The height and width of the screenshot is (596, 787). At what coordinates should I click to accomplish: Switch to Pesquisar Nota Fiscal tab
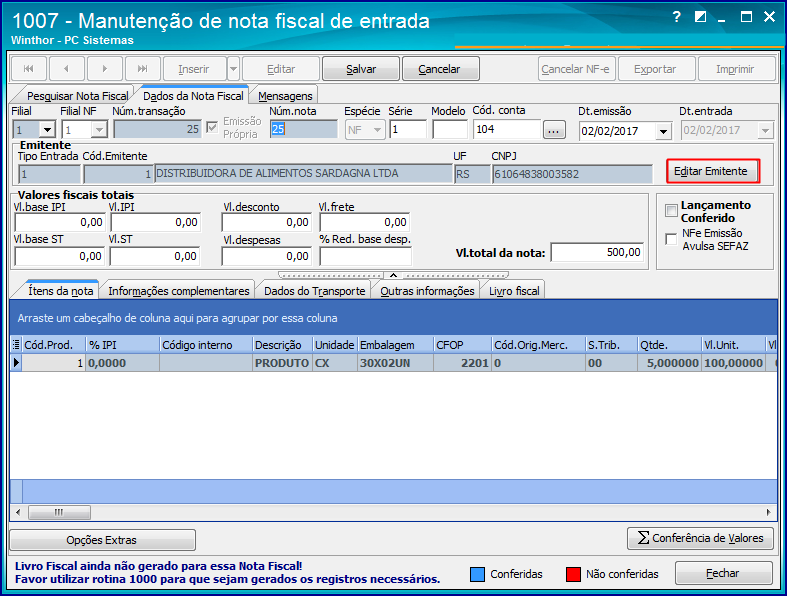pyautogui.click(x=77, y=95)
